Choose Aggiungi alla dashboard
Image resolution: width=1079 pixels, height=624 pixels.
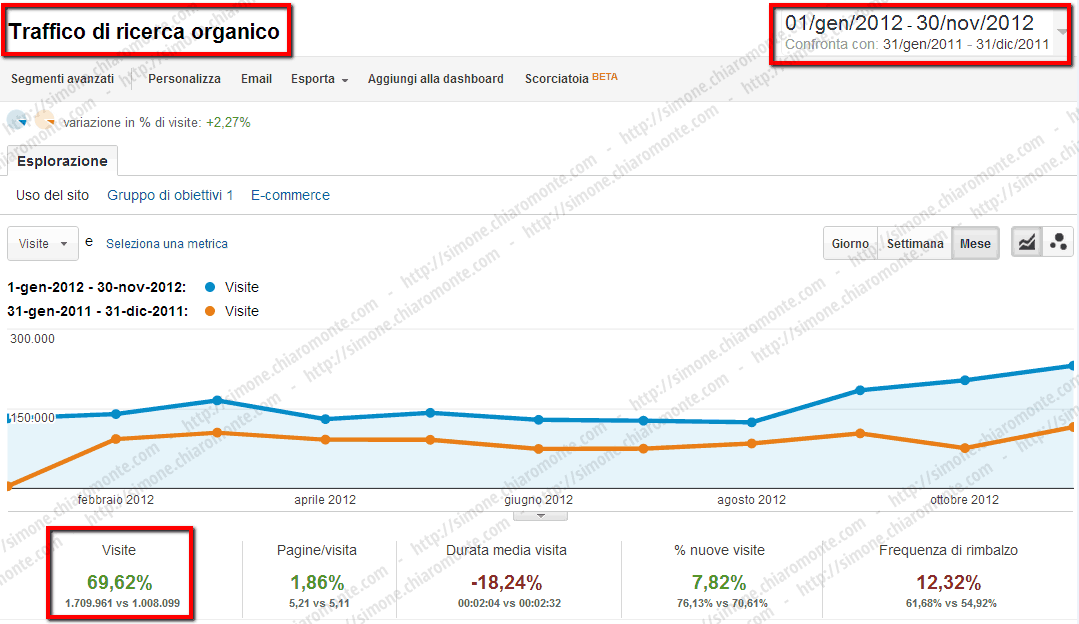click(436, 79)
